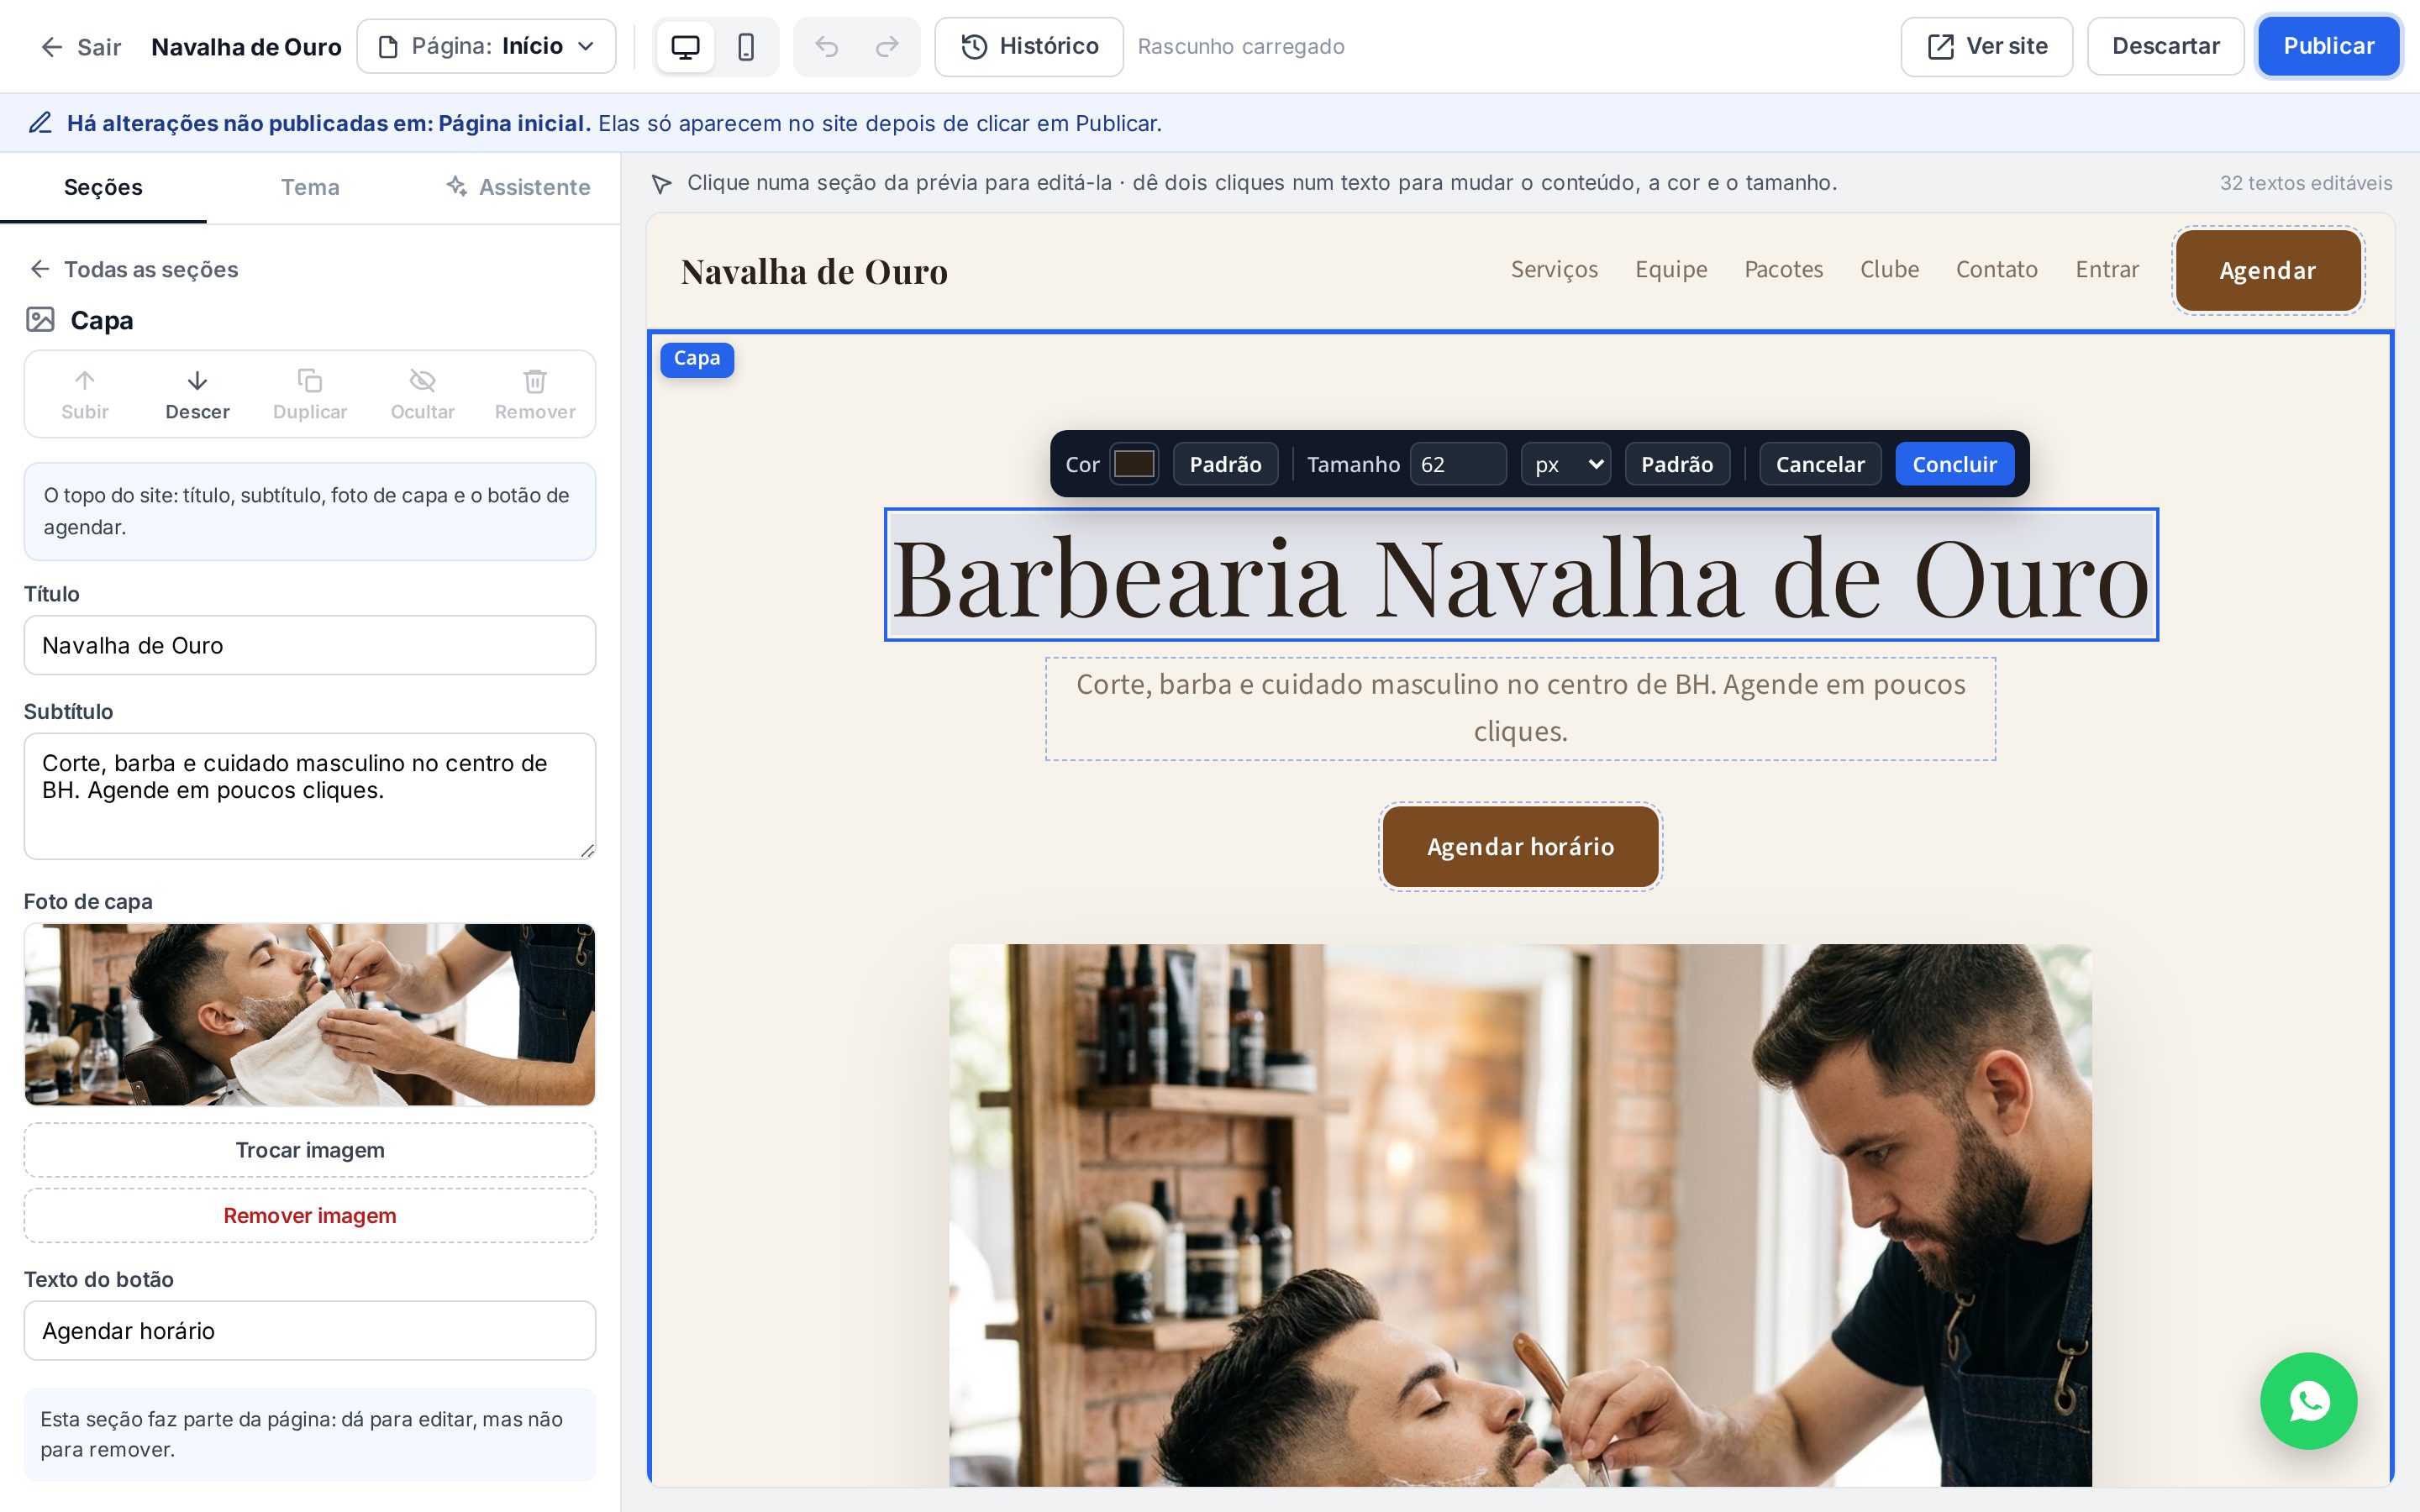Viewport: 2420px width, 1512px height.
Task: Open the Histórico panel
Action: 1029,47
